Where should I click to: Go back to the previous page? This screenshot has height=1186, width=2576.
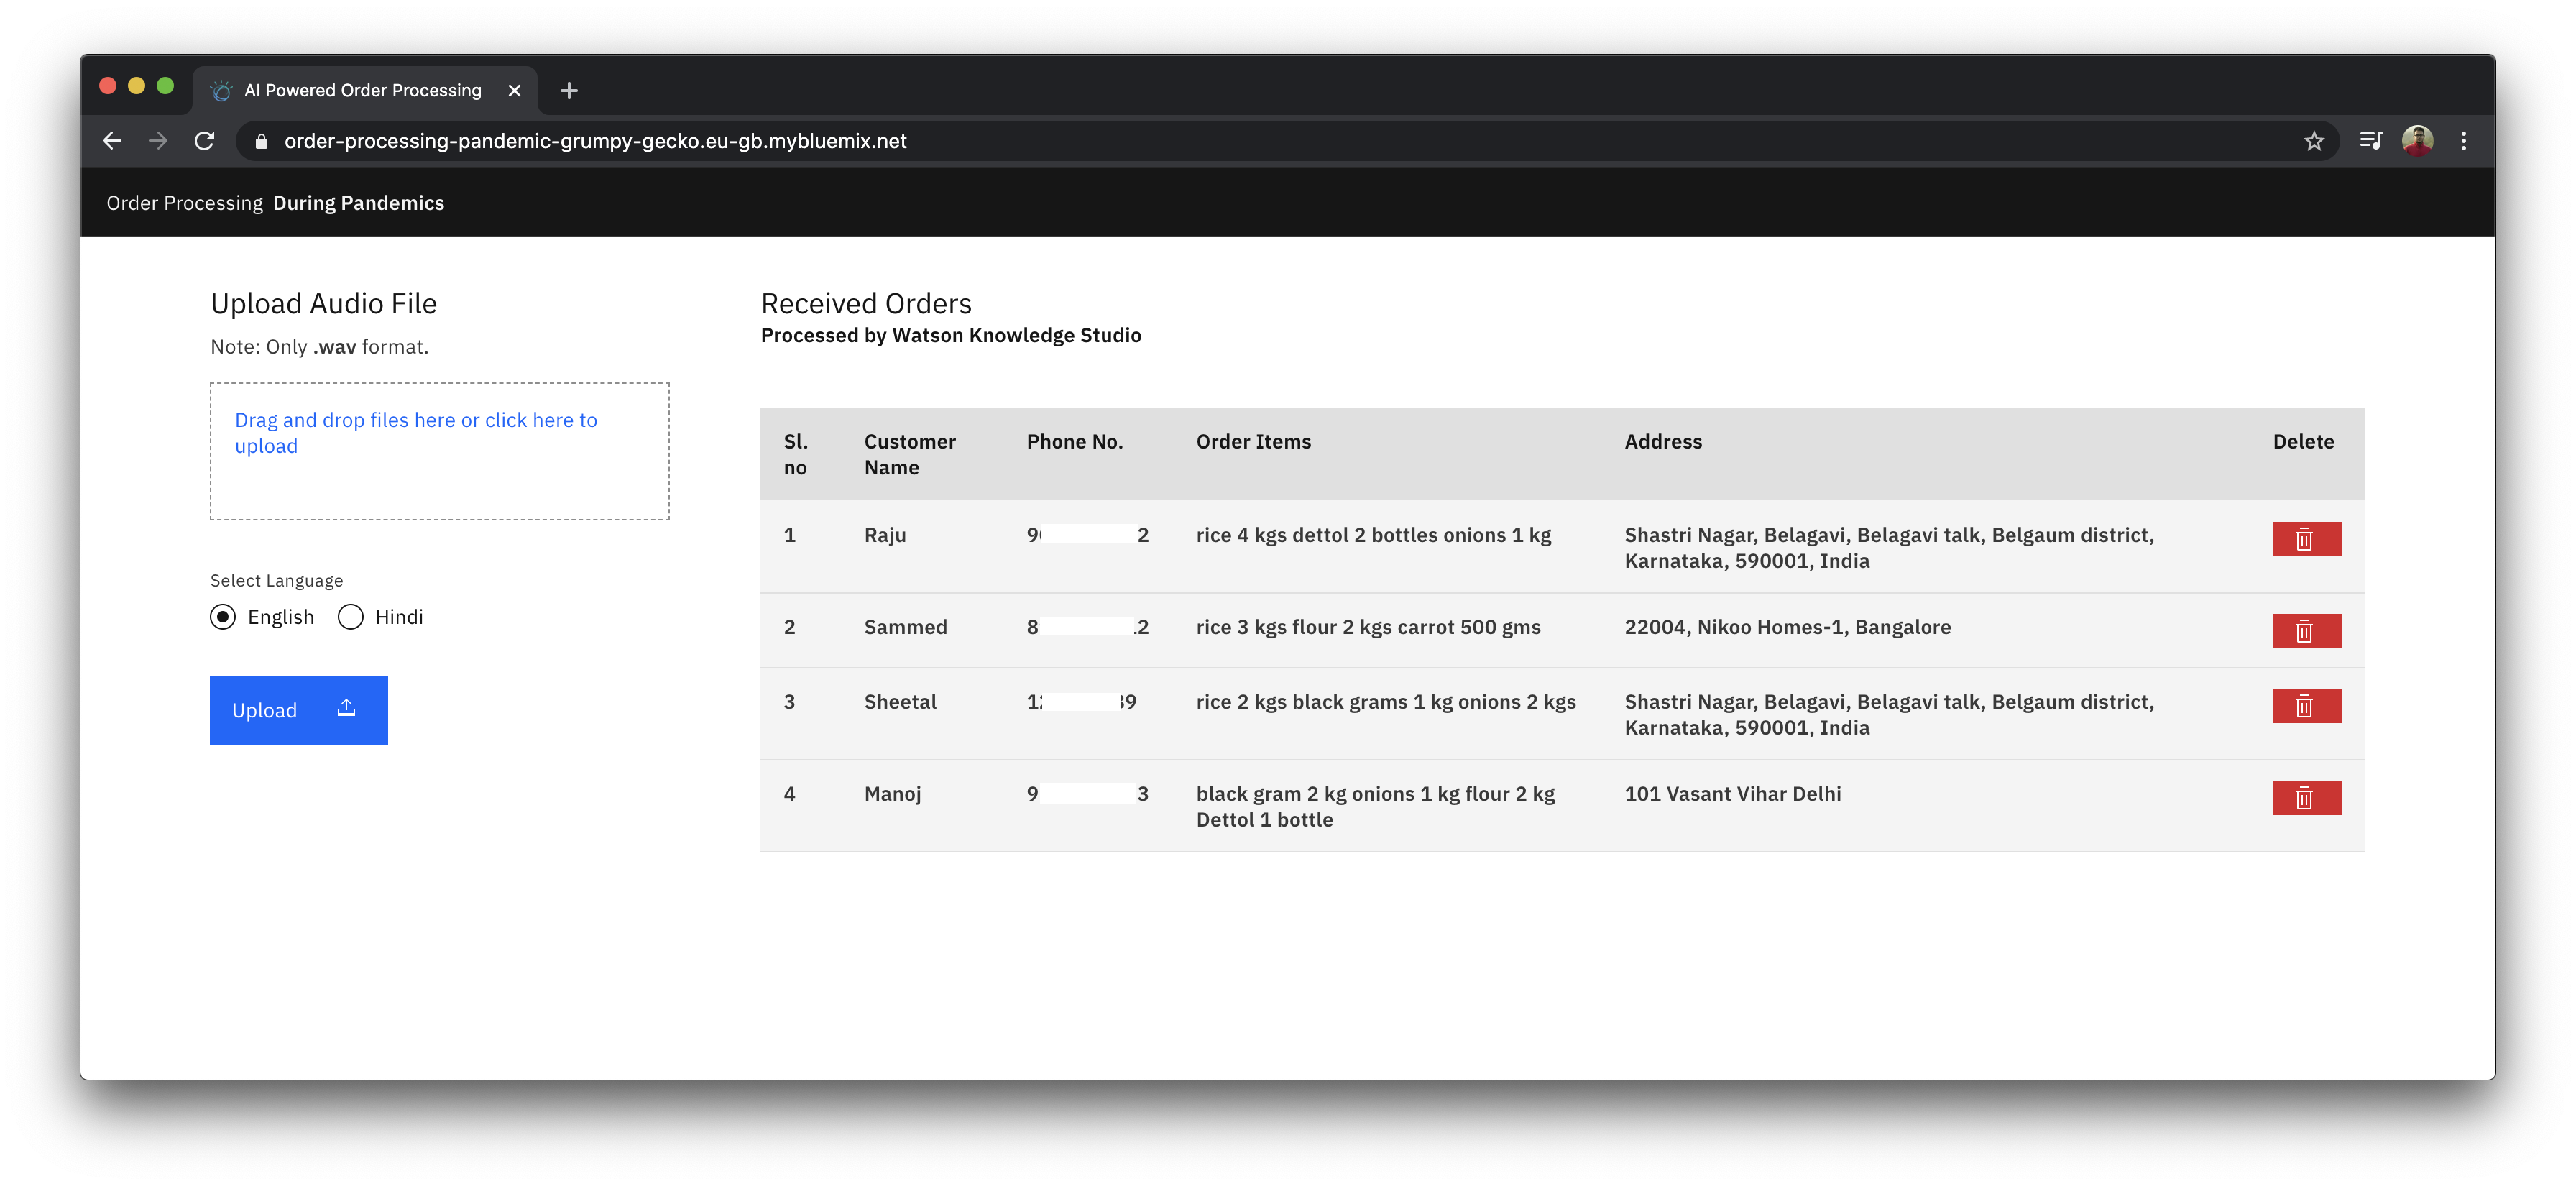coord(112,142)
